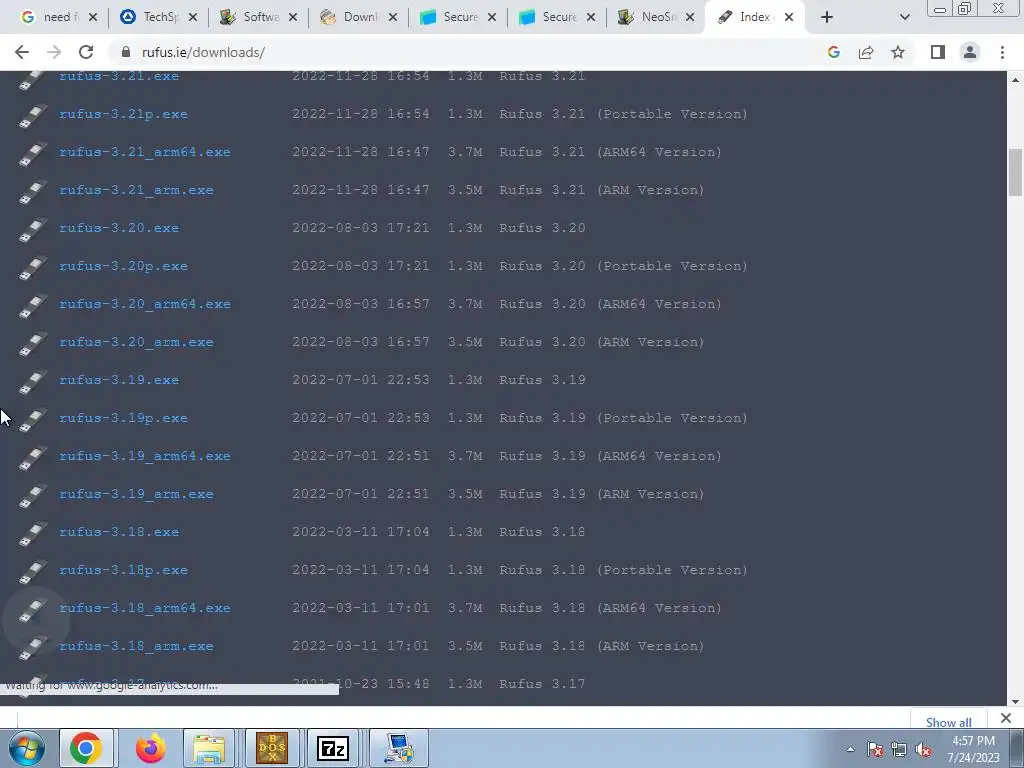
Task: Click the volume muted tray icon
Action: tap(923, 749)
